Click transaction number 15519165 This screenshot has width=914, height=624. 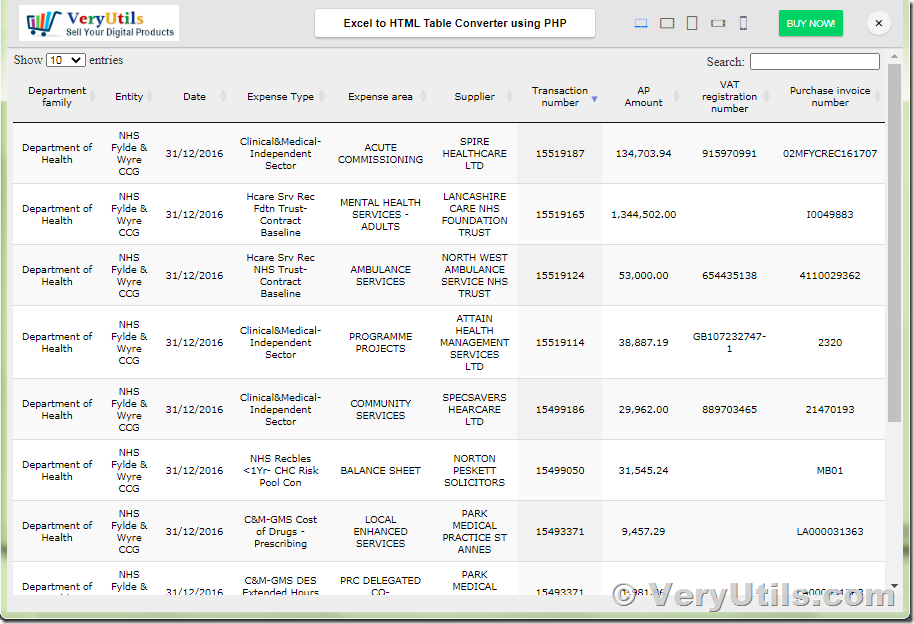coord(560,215)
